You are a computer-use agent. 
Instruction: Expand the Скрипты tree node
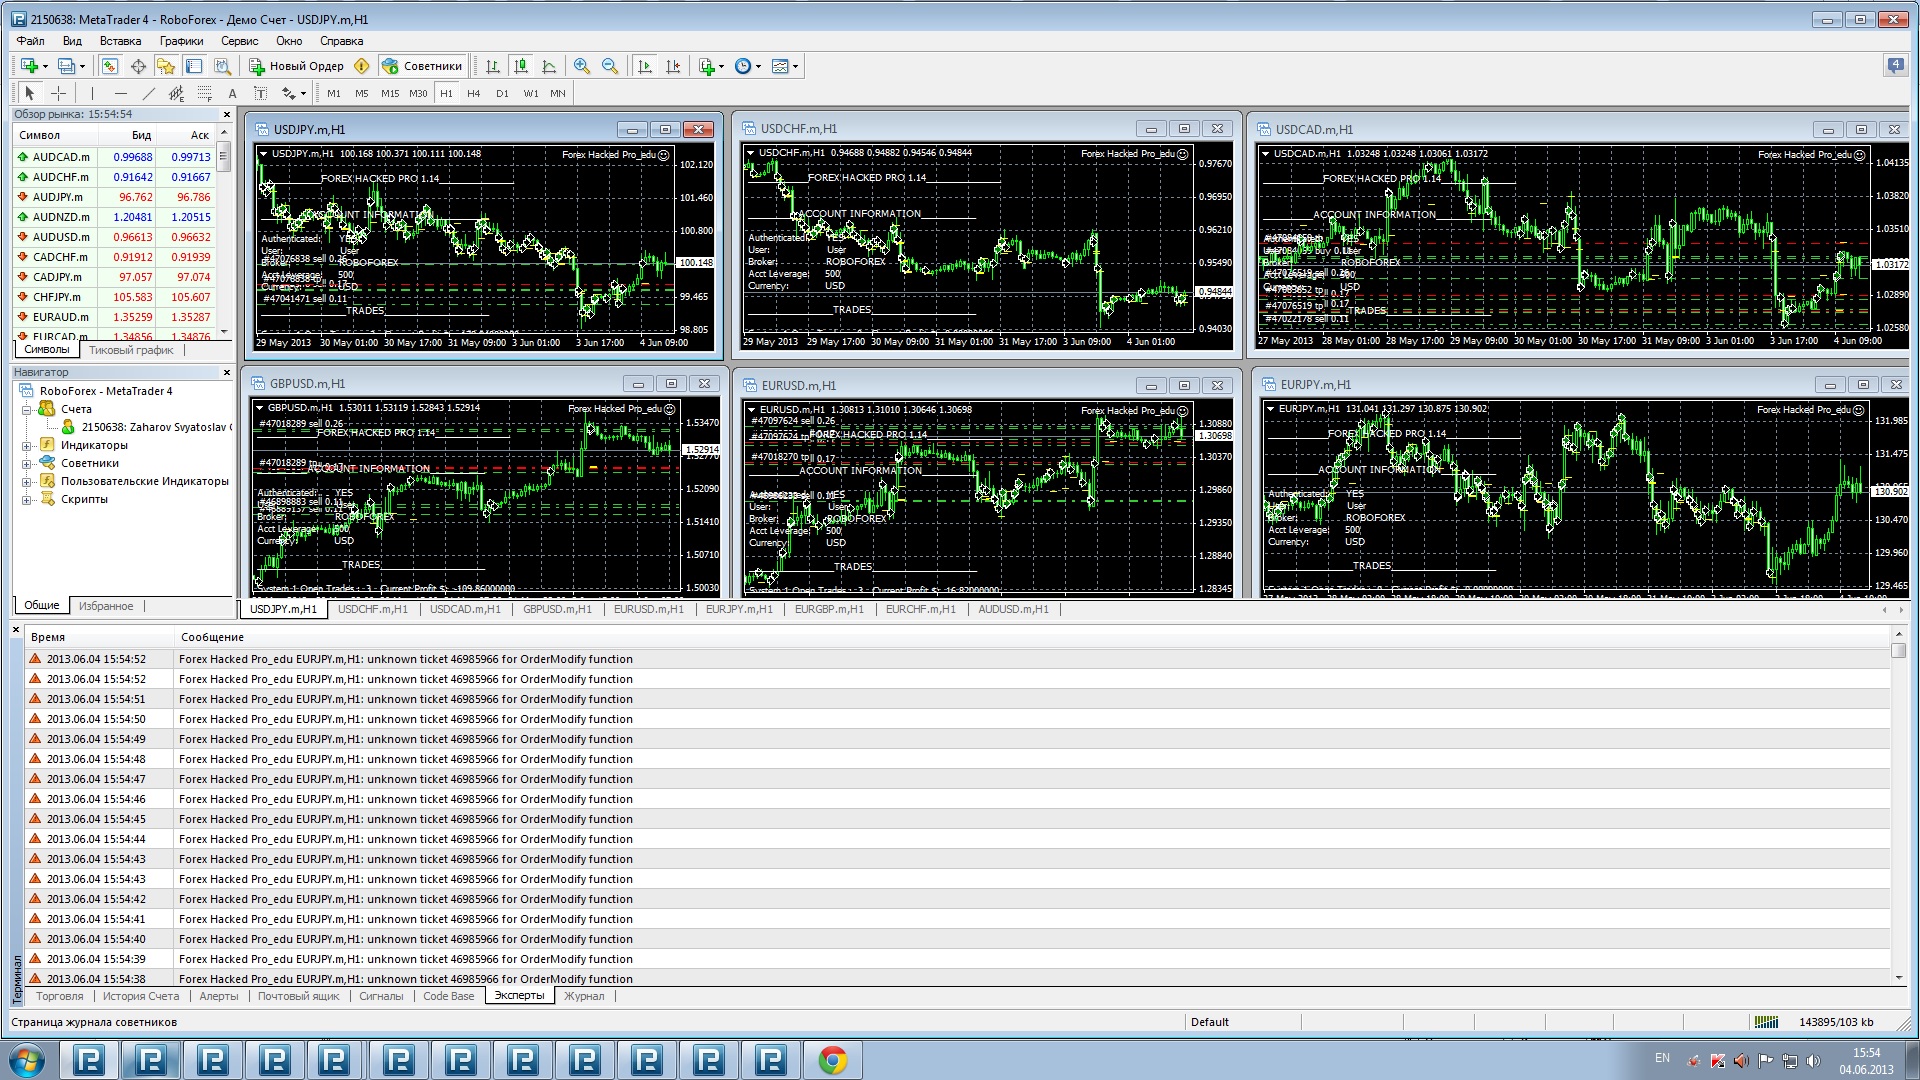[x=27, y=500]
